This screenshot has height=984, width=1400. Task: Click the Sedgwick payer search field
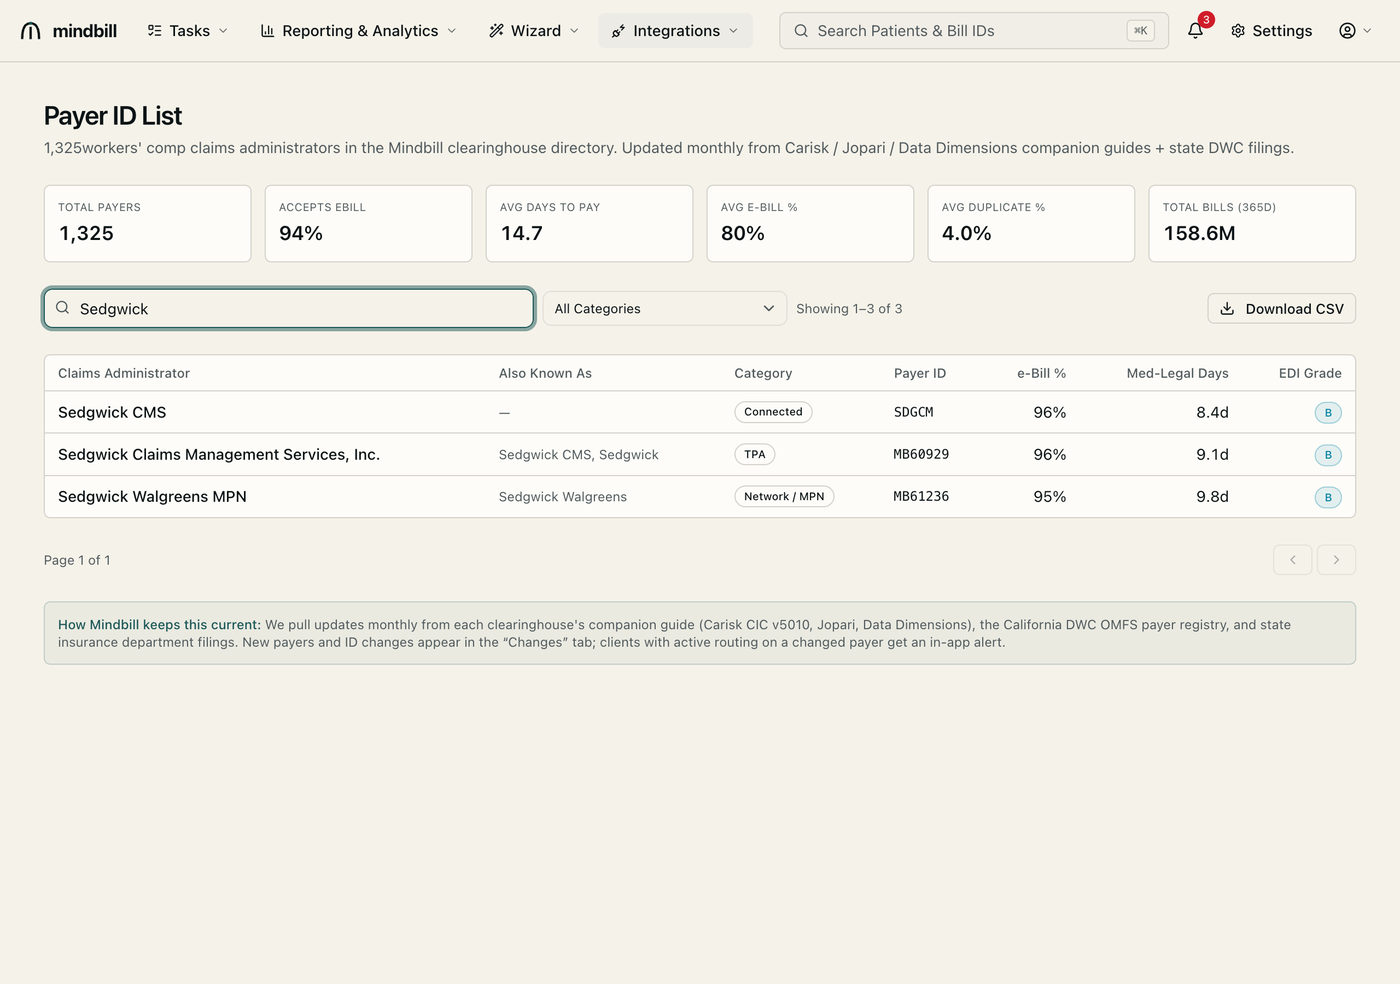[x=289, y=308]
